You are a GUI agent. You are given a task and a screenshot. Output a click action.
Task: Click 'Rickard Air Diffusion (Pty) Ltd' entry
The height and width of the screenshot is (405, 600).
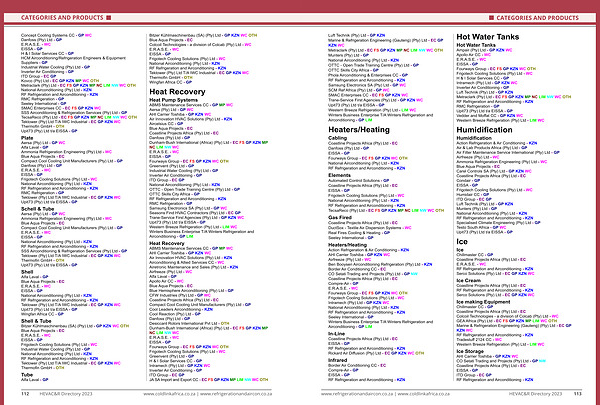pos(354,353)
